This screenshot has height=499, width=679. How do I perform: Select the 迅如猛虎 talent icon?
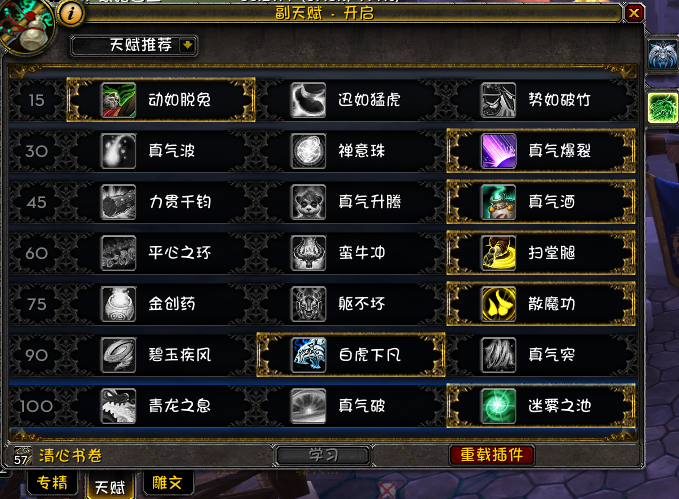(308, 100)
